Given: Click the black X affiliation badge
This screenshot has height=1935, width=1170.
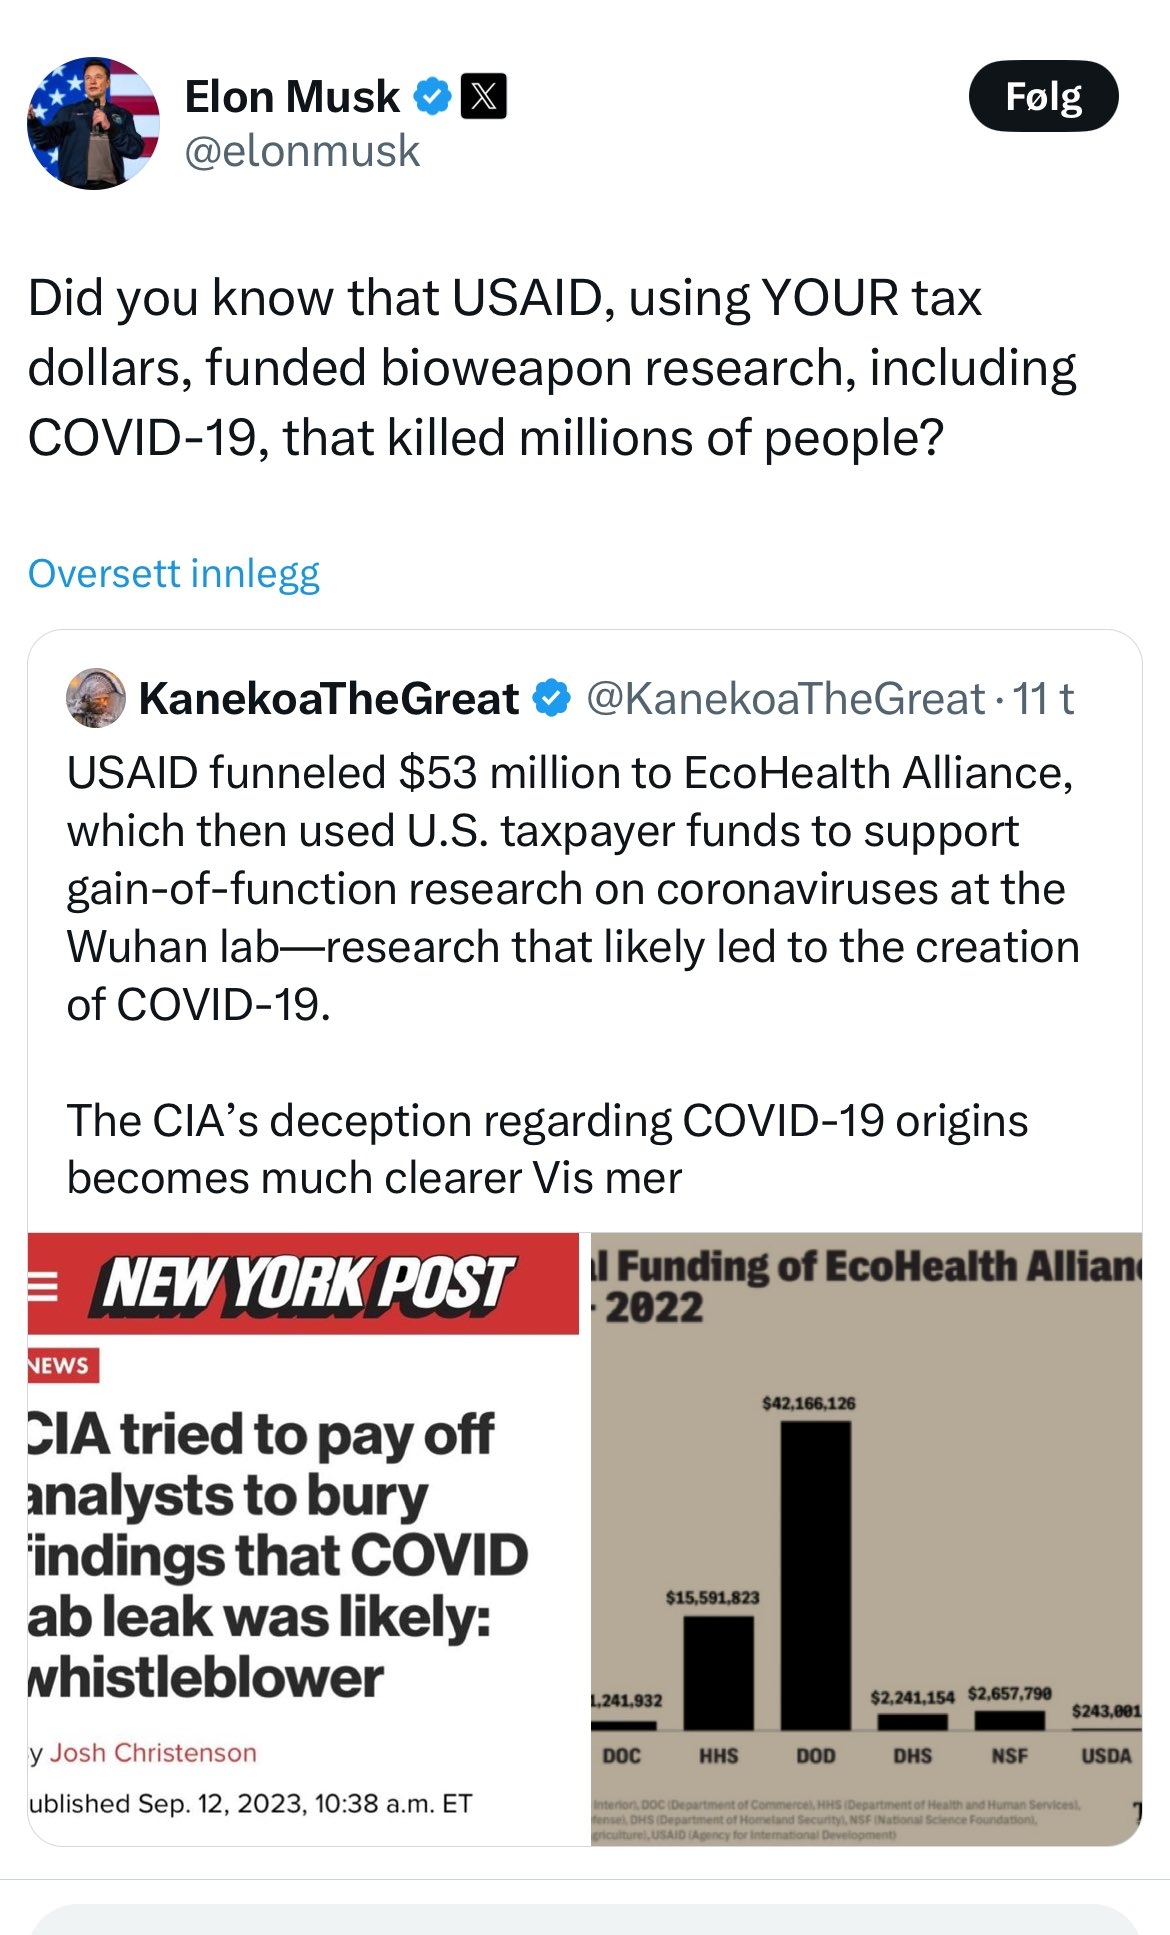Looking at the screenshot, I should tap(483, 97).
